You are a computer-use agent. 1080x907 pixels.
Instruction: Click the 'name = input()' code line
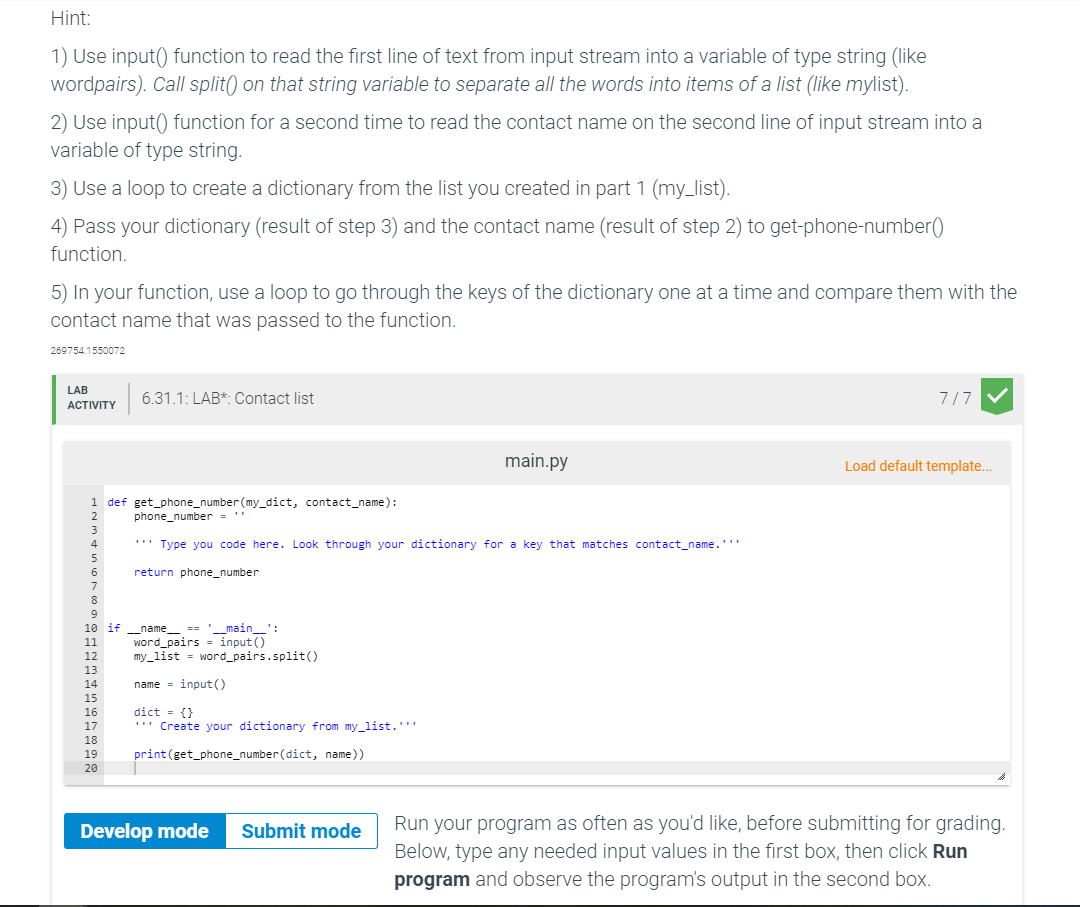180,685
